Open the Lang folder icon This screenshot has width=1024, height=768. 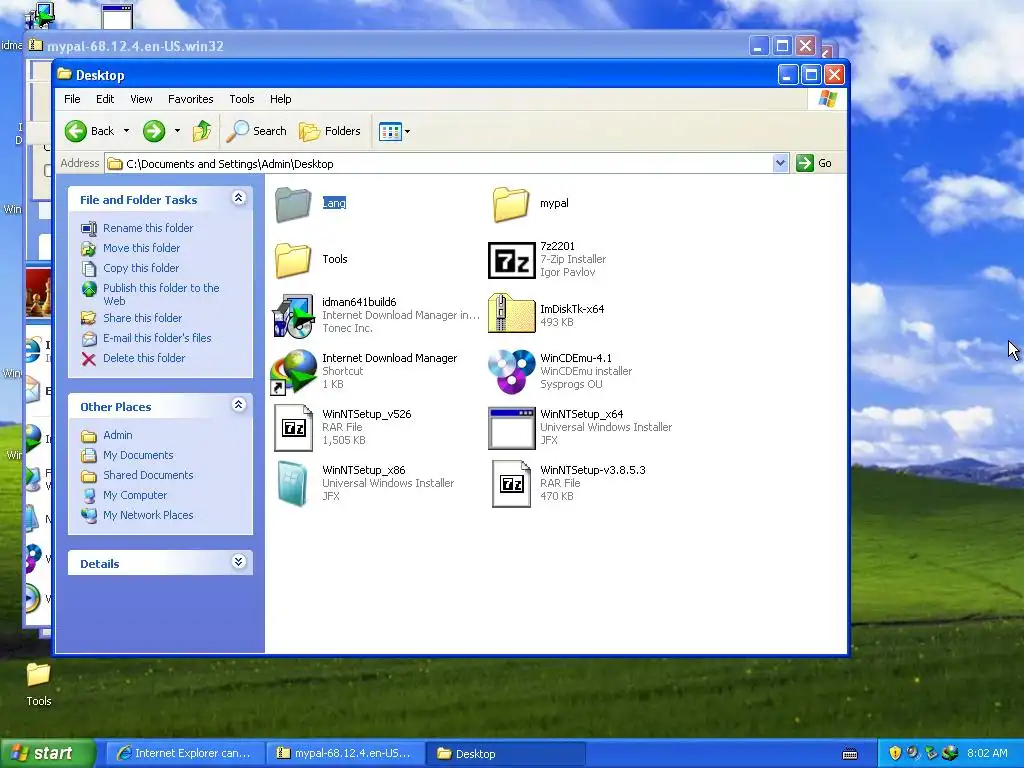pyautogui.click(x=293, y=204)
